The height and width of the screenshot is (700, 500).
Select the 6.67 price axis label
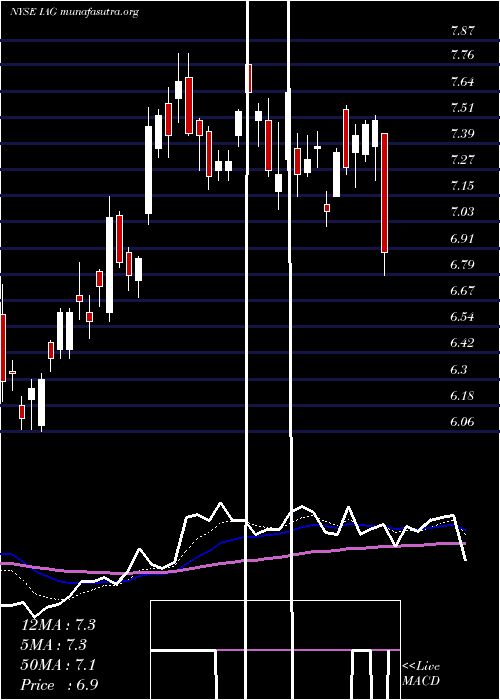pyautogui.click(x=462, y=291)
